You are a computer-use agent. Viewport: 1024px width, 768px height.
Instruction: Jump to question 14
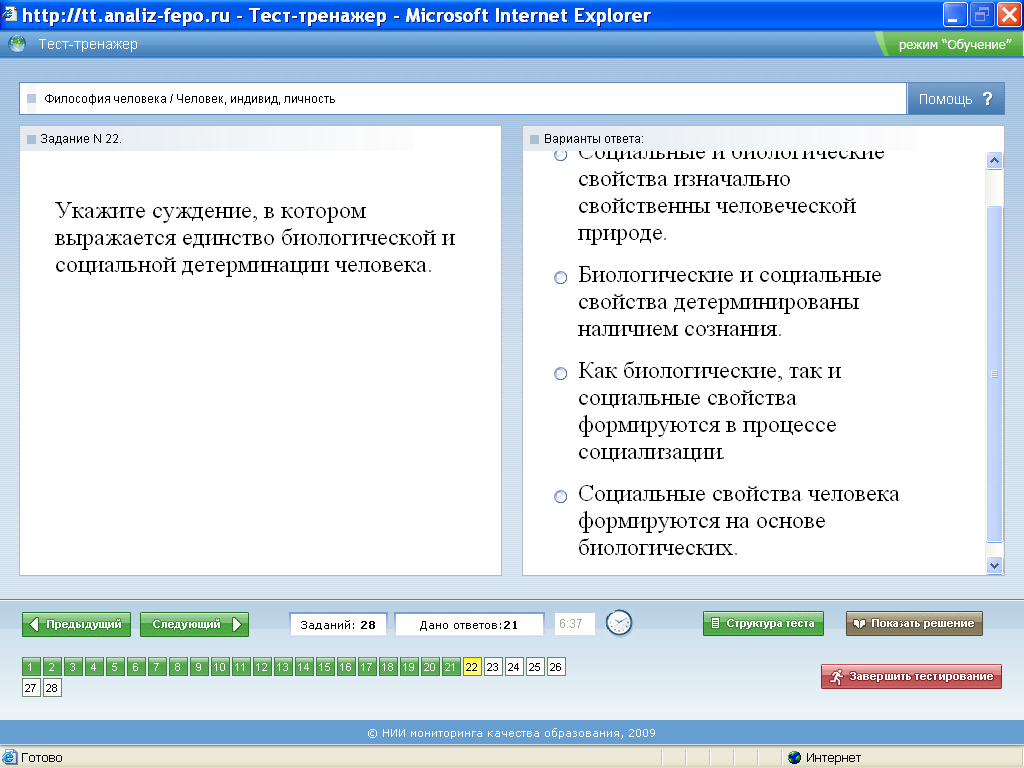304,667
